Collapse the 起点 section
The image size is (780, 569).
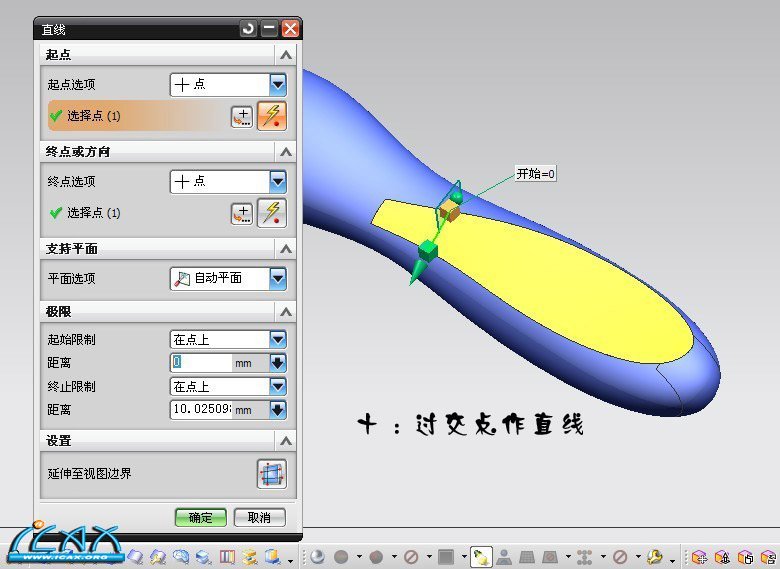[x=286, y=55]
